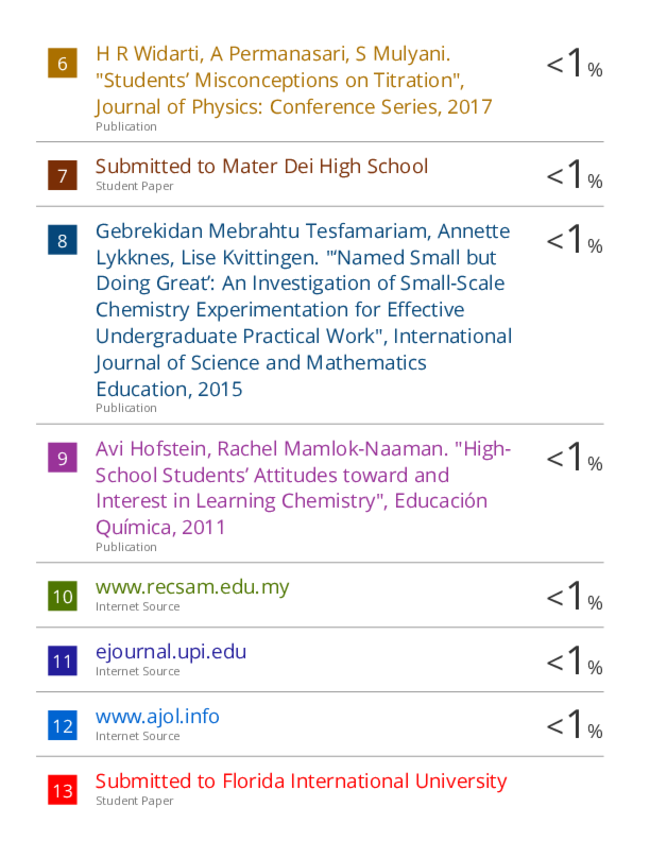Click the <1% match beside ejournal.upi.edu
The width and height of the screenshot is (650, 841).
click(574, 660)
